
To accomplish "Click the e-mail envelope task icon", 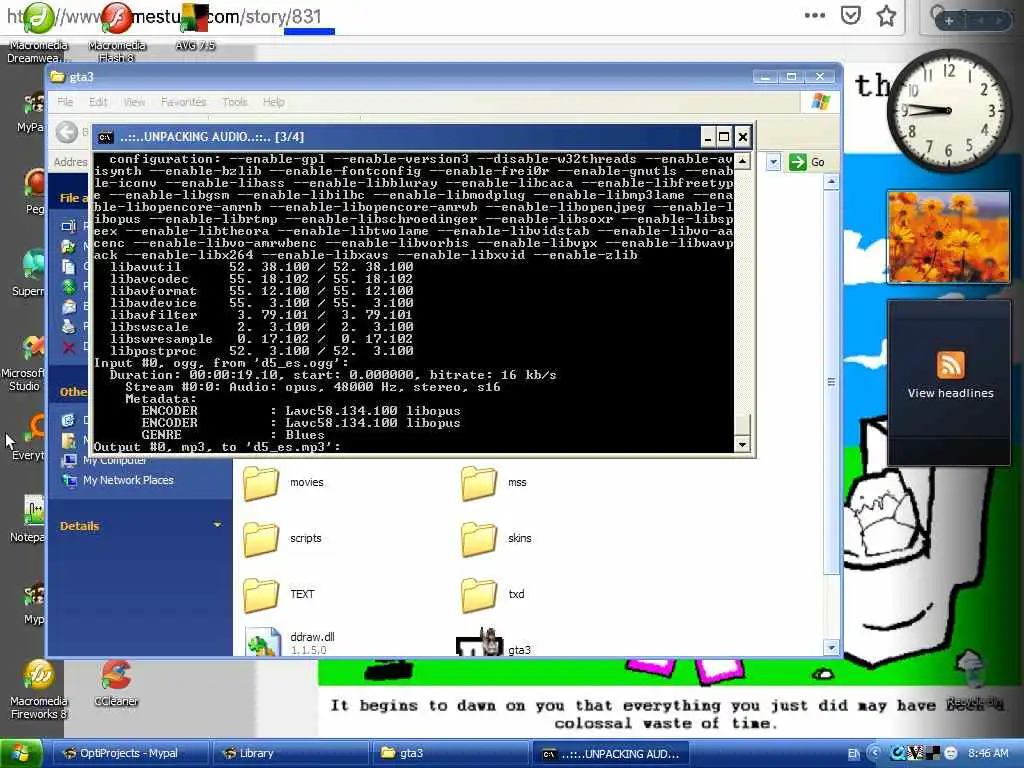I will tap(69, 306).
